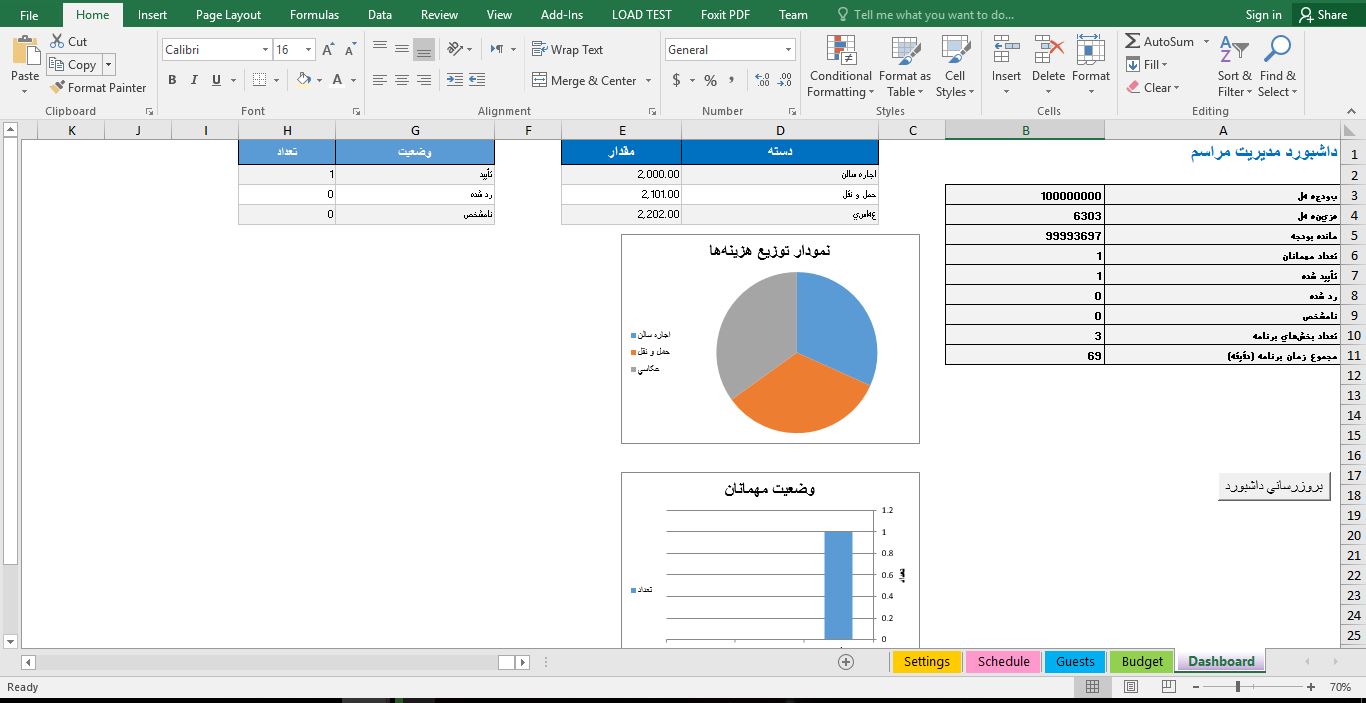Open Merge & Center dropdown arrow
Image resolution: width=1366 pixels, height=703 pixels.
point(648,80)
